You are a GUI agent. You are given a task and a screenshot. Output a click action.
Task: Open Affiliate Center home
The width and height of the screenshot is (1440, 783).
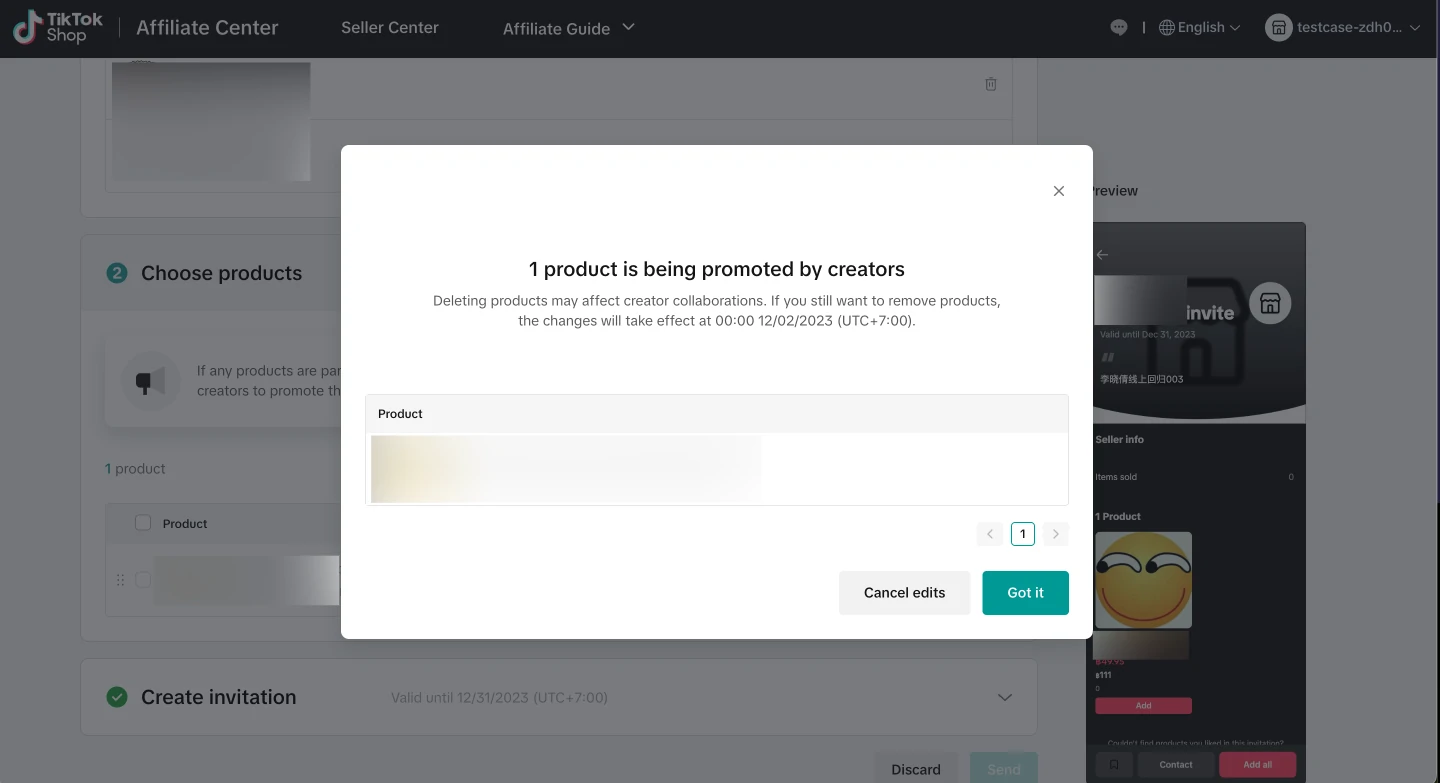pyautogui.click(x=207, y=28)
